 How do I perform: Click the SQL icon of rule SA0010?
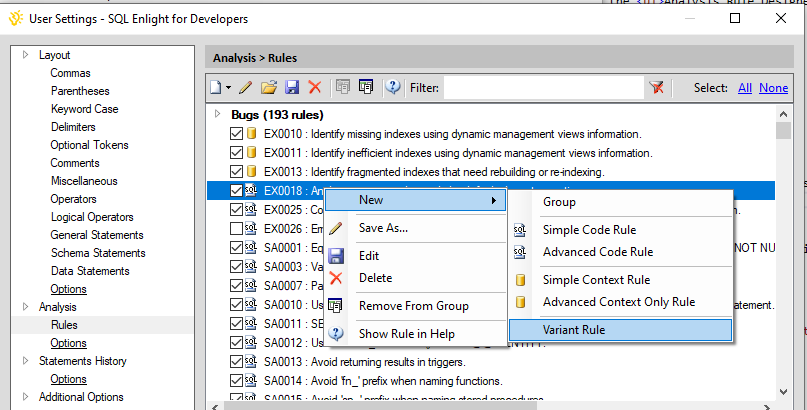coord(251,305)
